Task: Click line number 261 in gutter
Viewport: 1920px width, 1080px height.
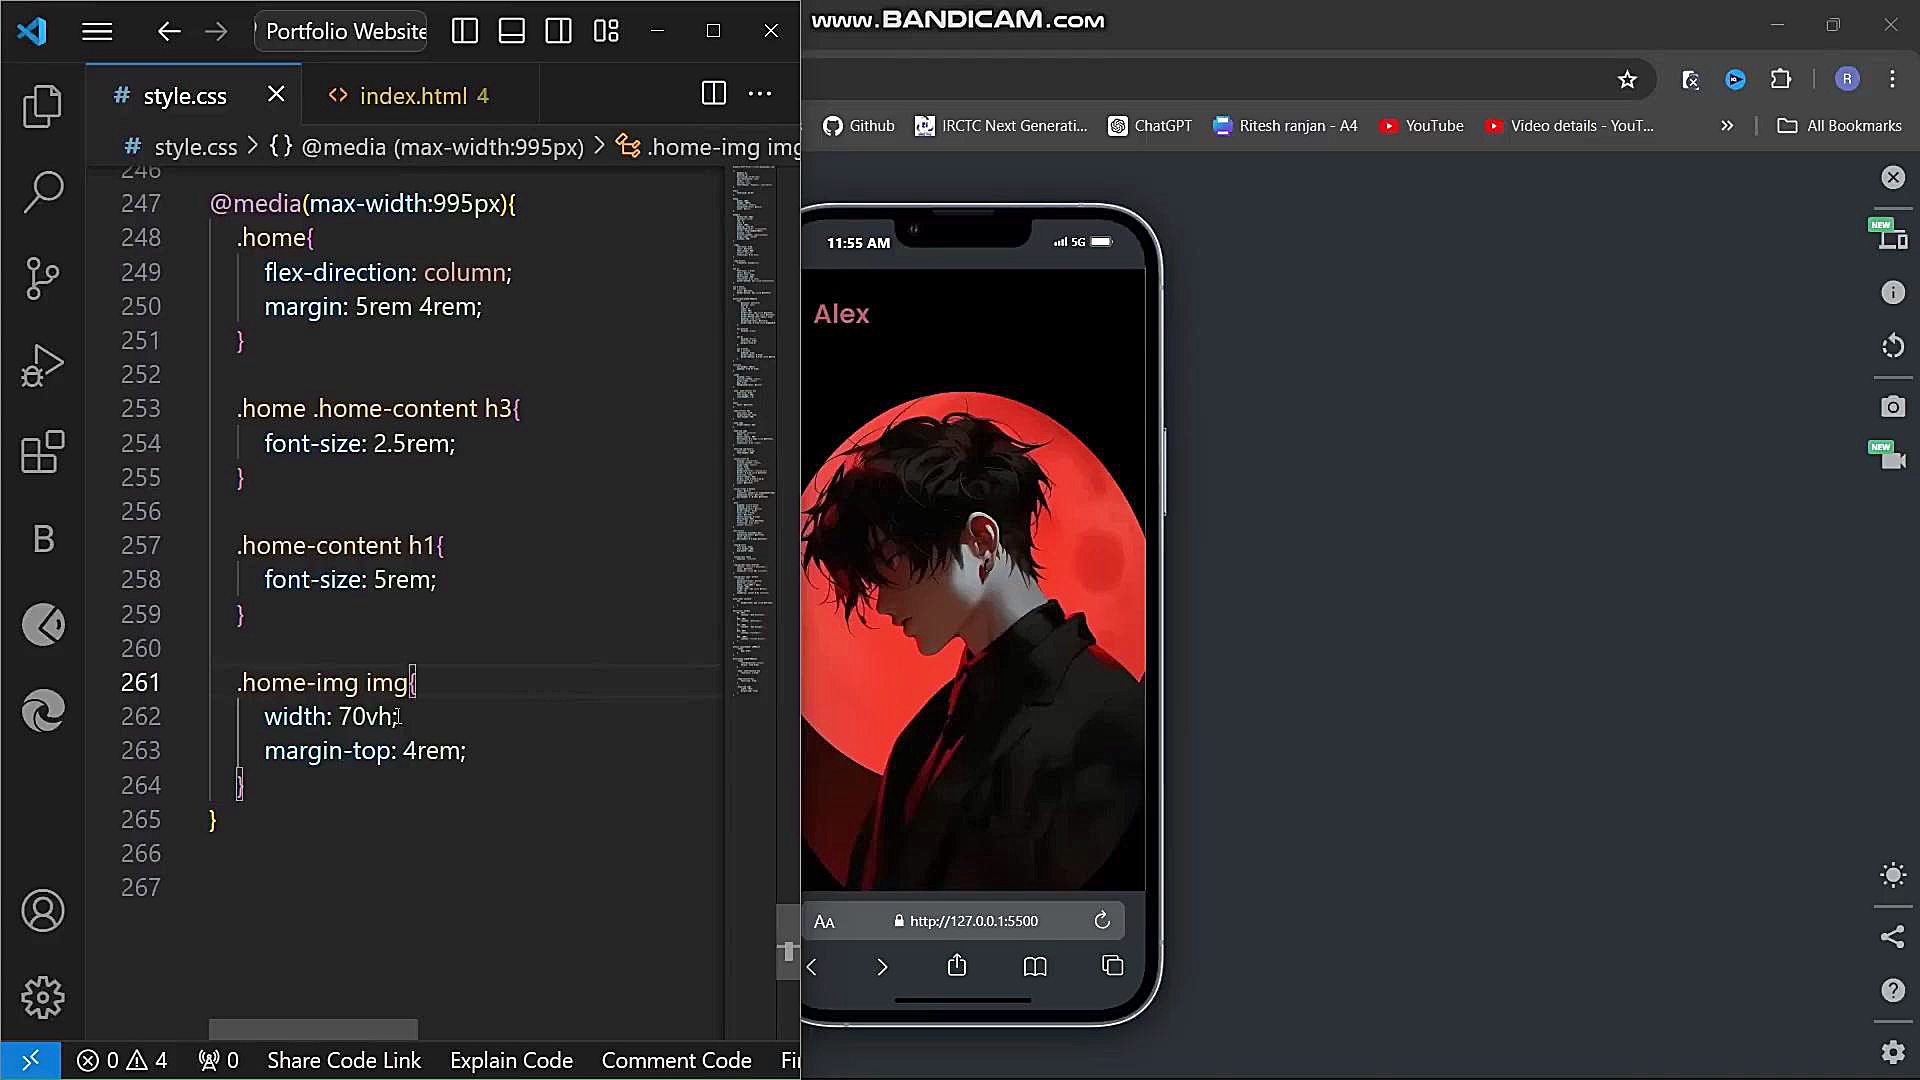Action: click(x=140, y=682)
